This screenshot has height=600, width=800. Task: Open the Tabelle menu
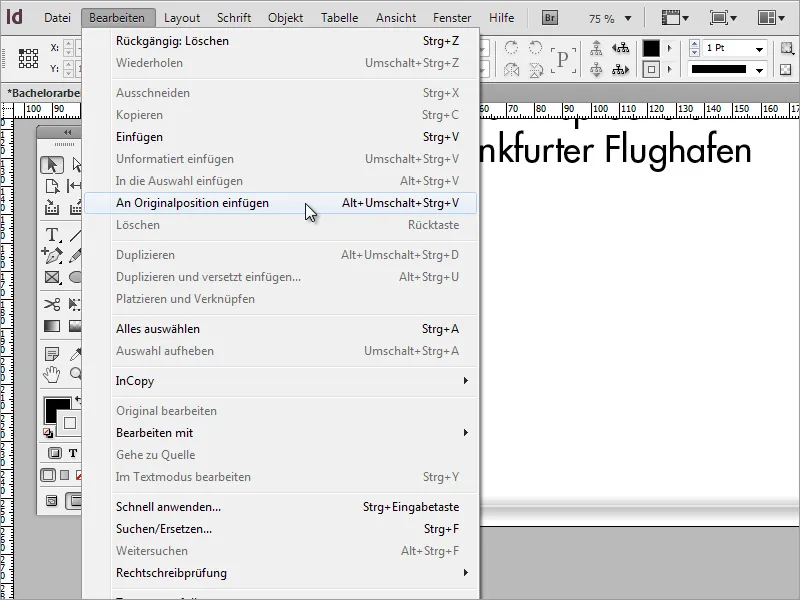[339, 18]
